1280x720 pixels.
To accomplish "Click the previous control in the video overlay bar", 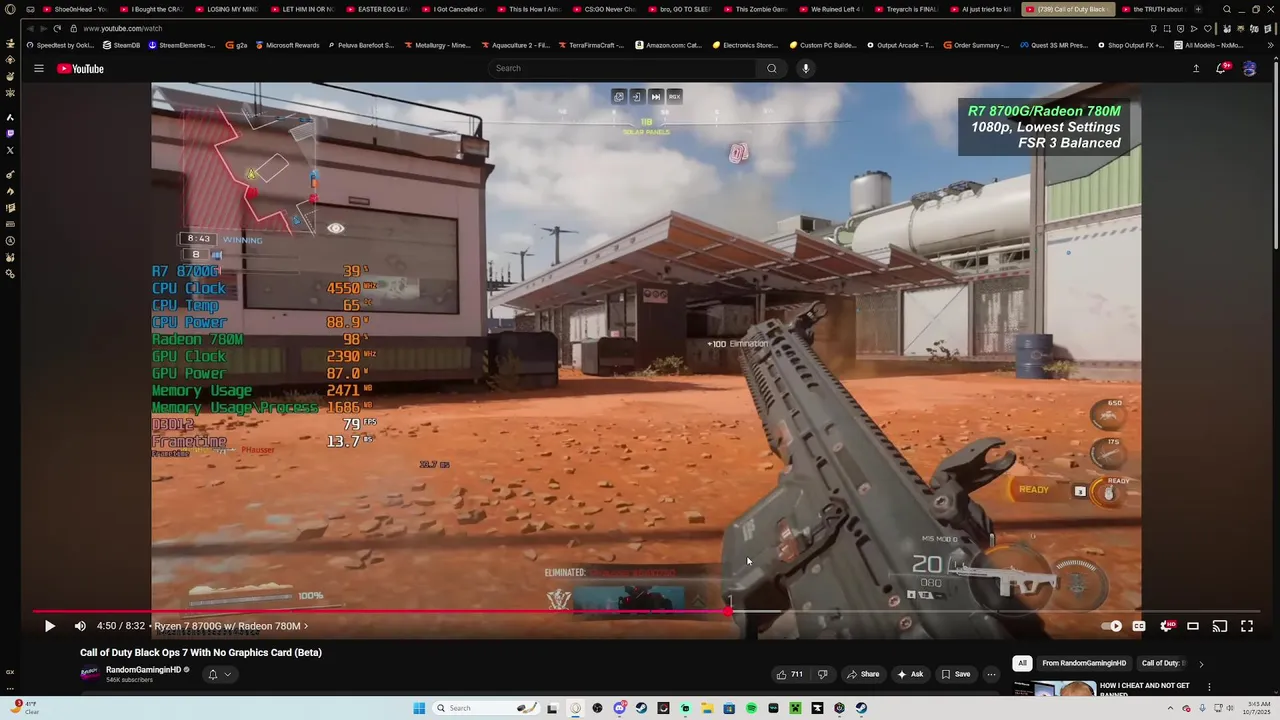I will (x=637, y=96).
